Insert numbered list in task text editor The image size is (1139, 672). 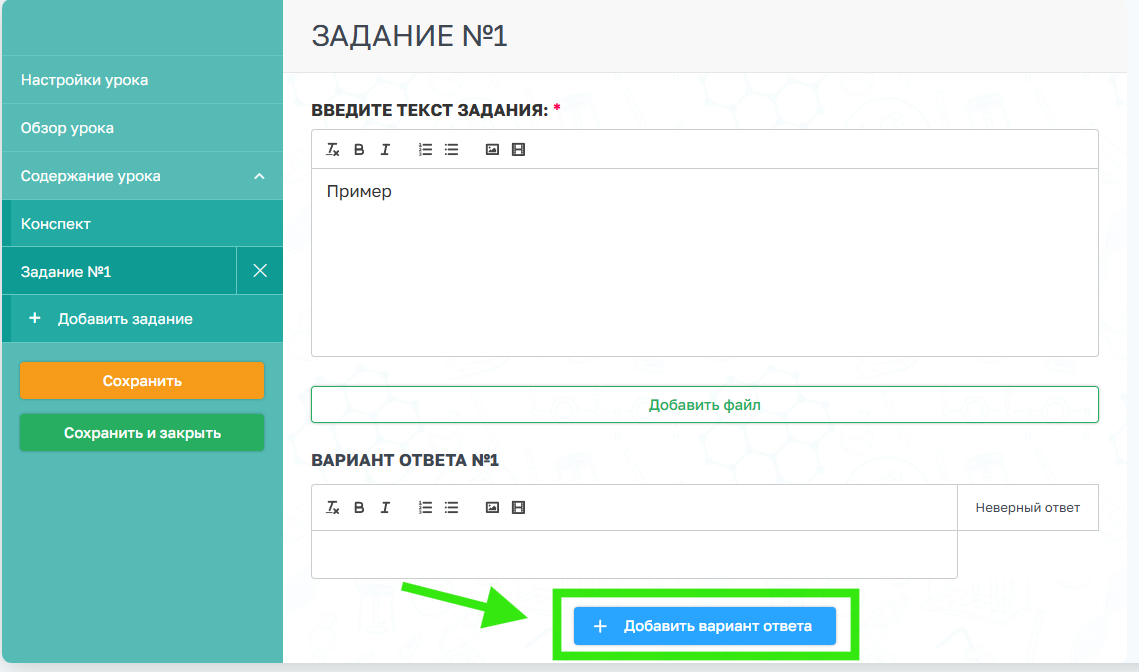pyautogui.click(x=425, y=150)
